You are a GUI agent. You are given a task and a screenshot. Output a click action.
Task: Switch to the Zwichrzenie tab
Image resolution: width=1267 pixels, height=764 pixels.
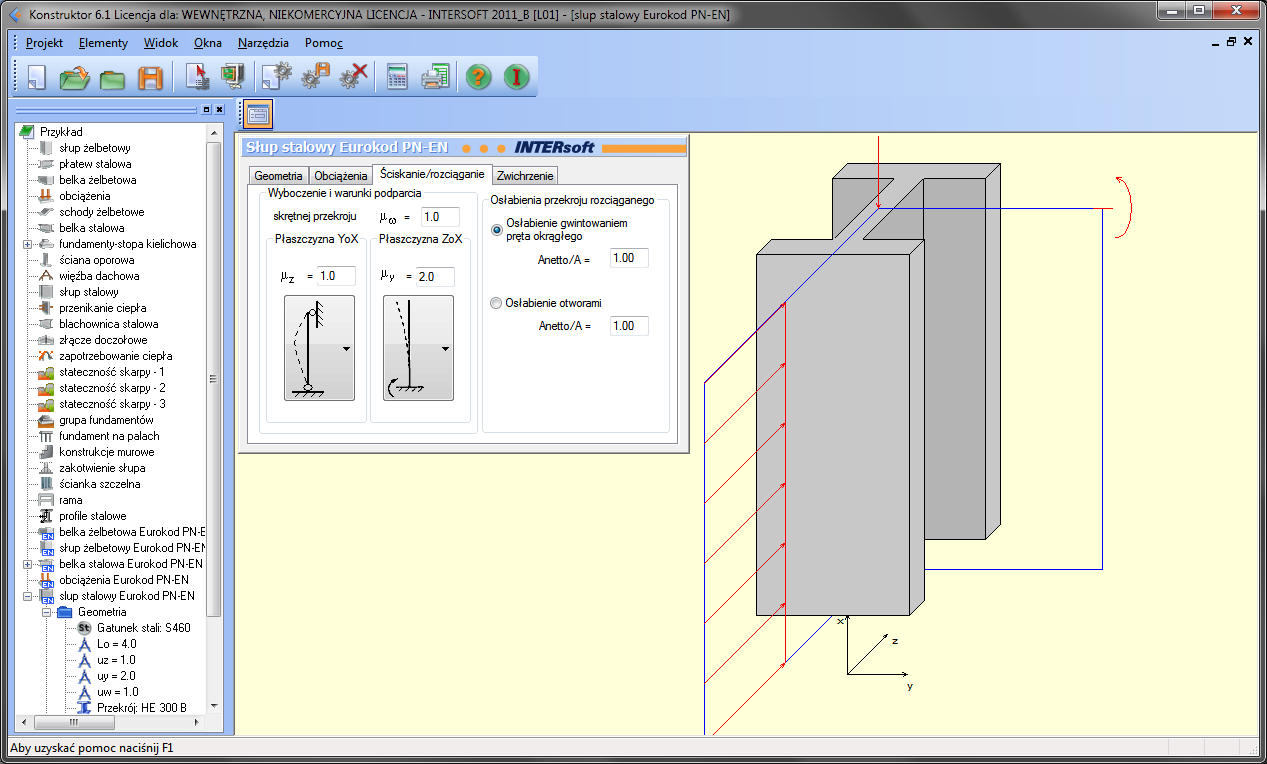click(525, 176)
